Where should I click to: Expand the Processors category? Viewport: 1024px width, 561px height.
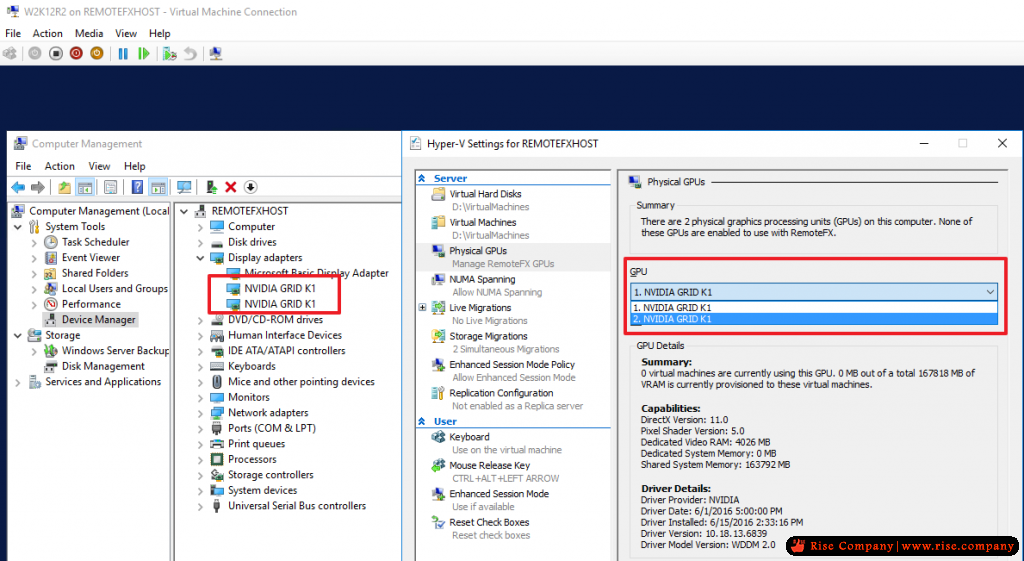point(200,460)
